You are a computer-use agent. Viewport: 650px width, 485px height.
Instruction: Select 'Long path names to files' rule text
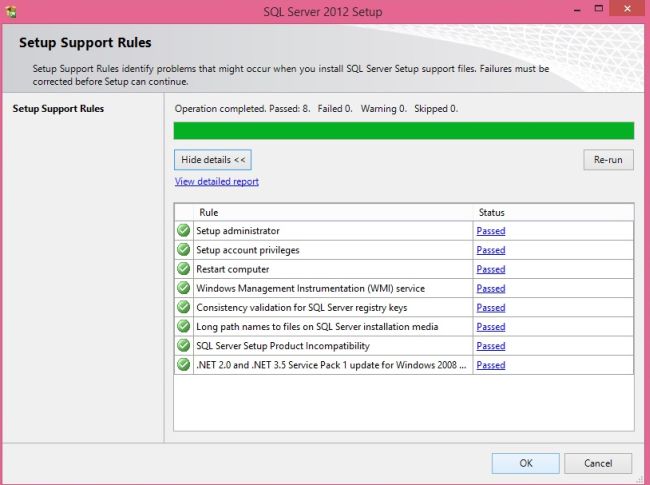[317, 327]
